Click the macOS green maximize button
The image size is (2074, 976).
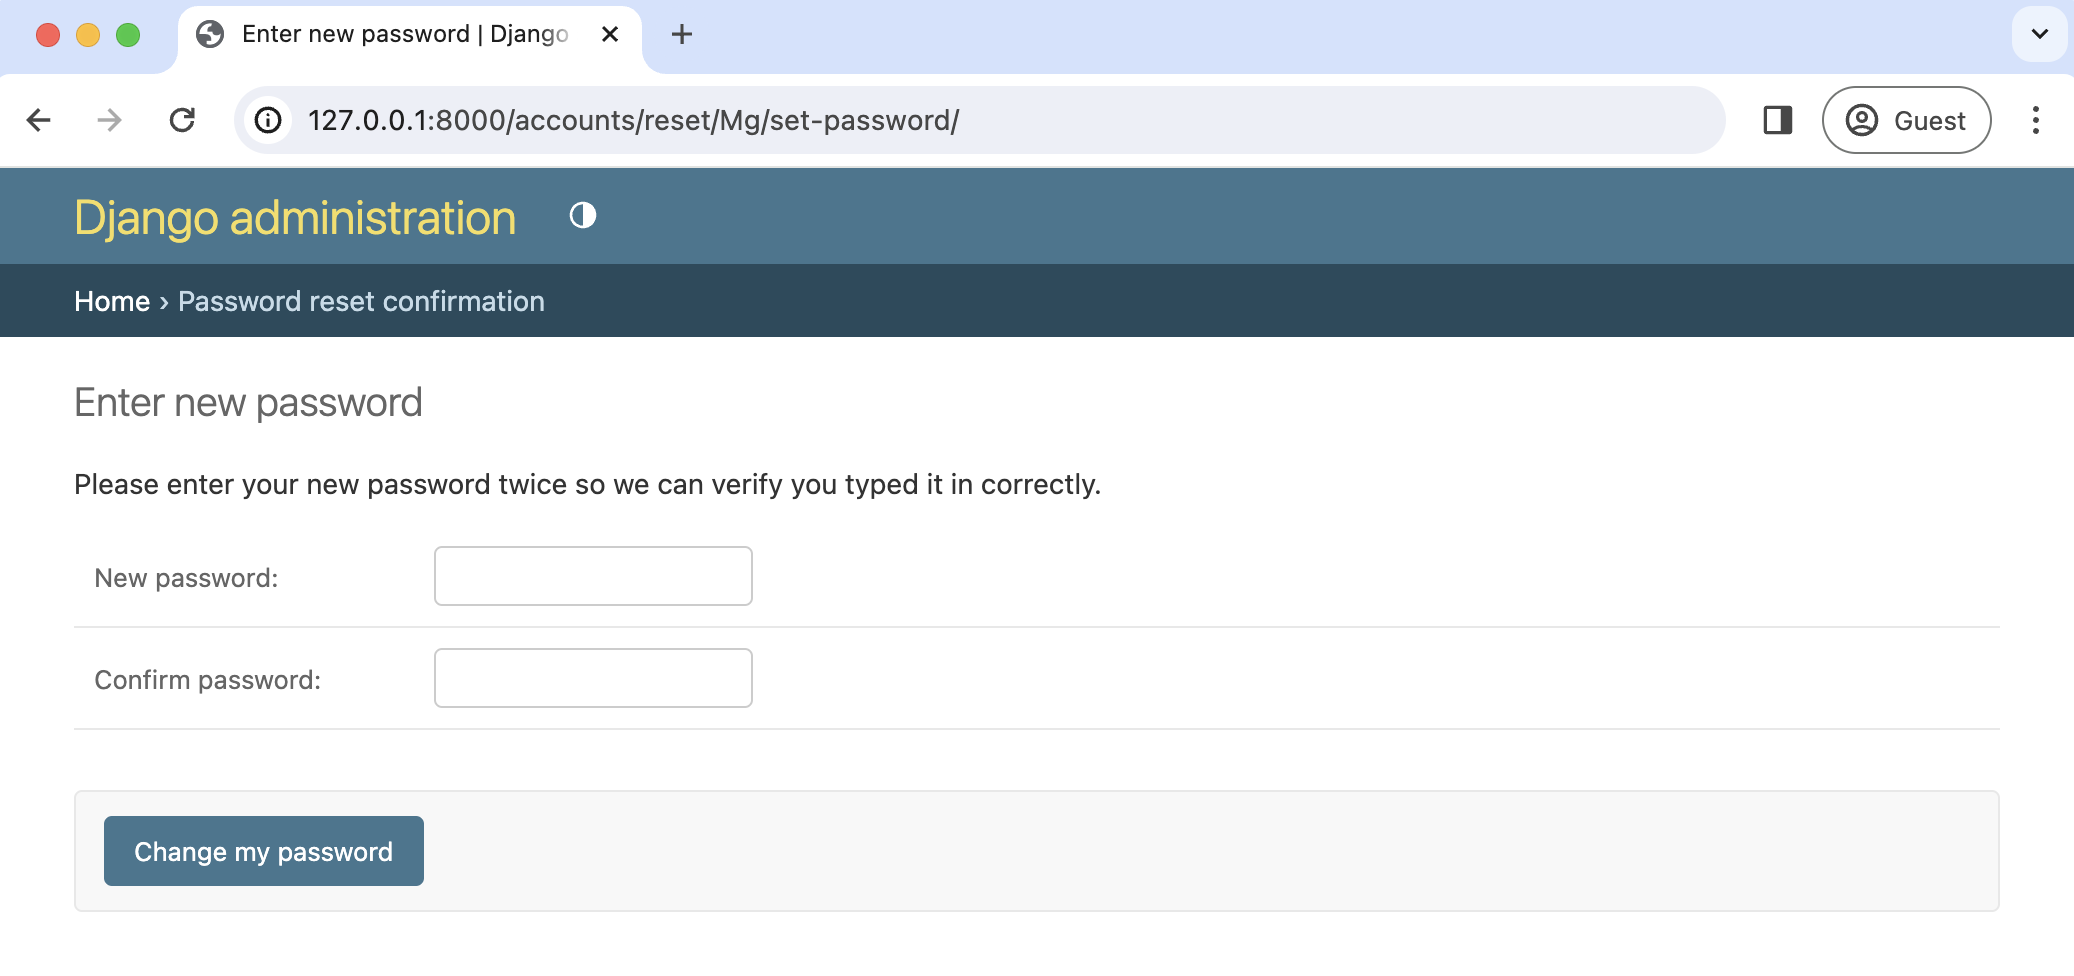128,35
